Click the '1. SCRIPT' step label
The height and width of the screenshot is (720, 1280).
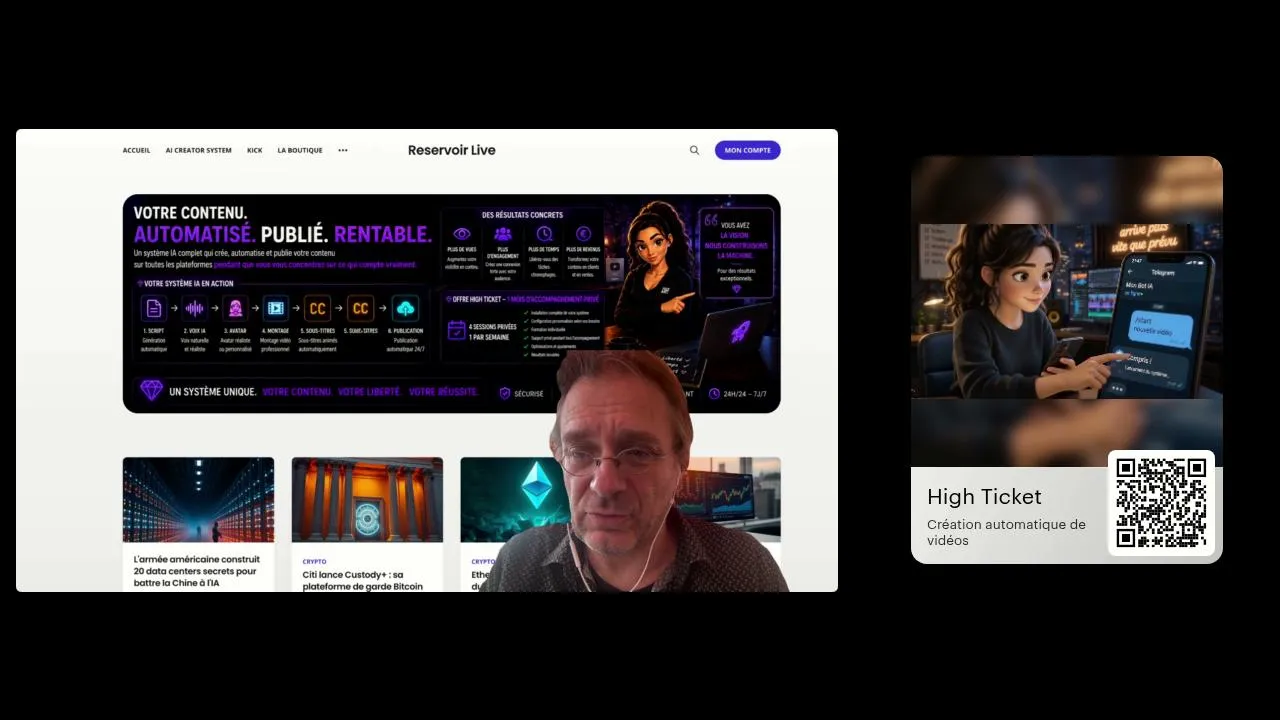pyautogui.click(x=153, y=331)
